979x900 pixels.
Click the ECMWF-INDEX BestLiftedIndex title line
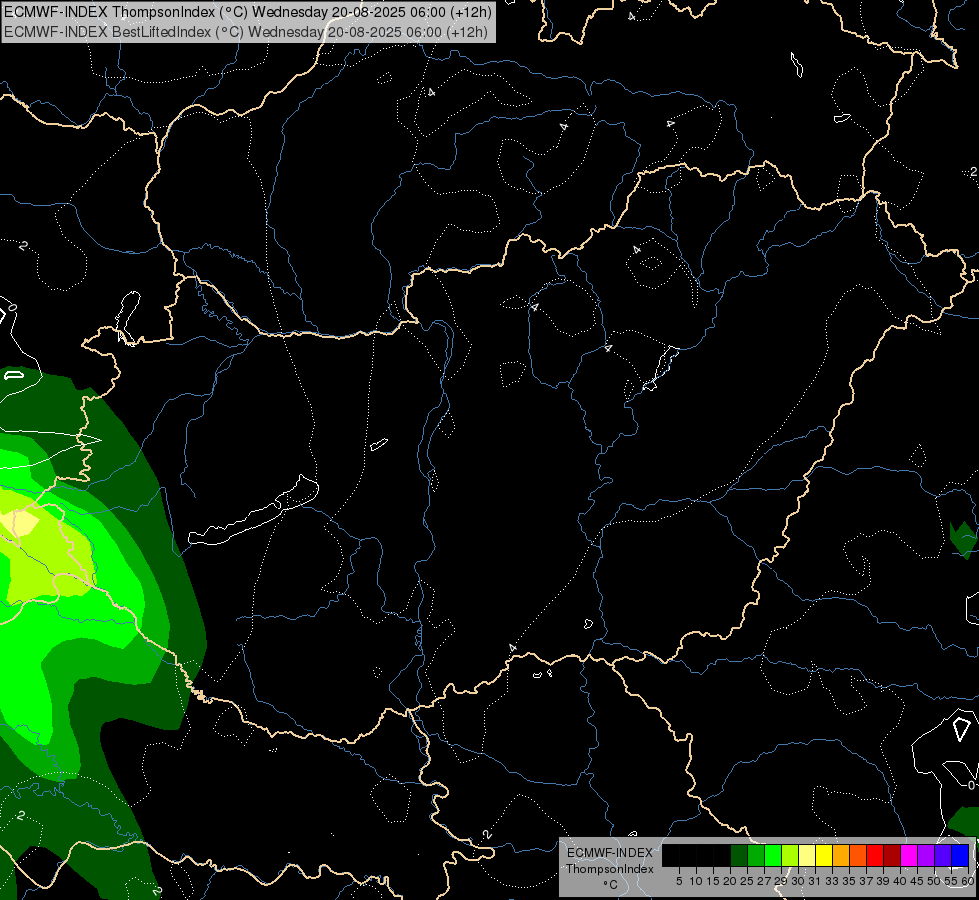(245, 32)
